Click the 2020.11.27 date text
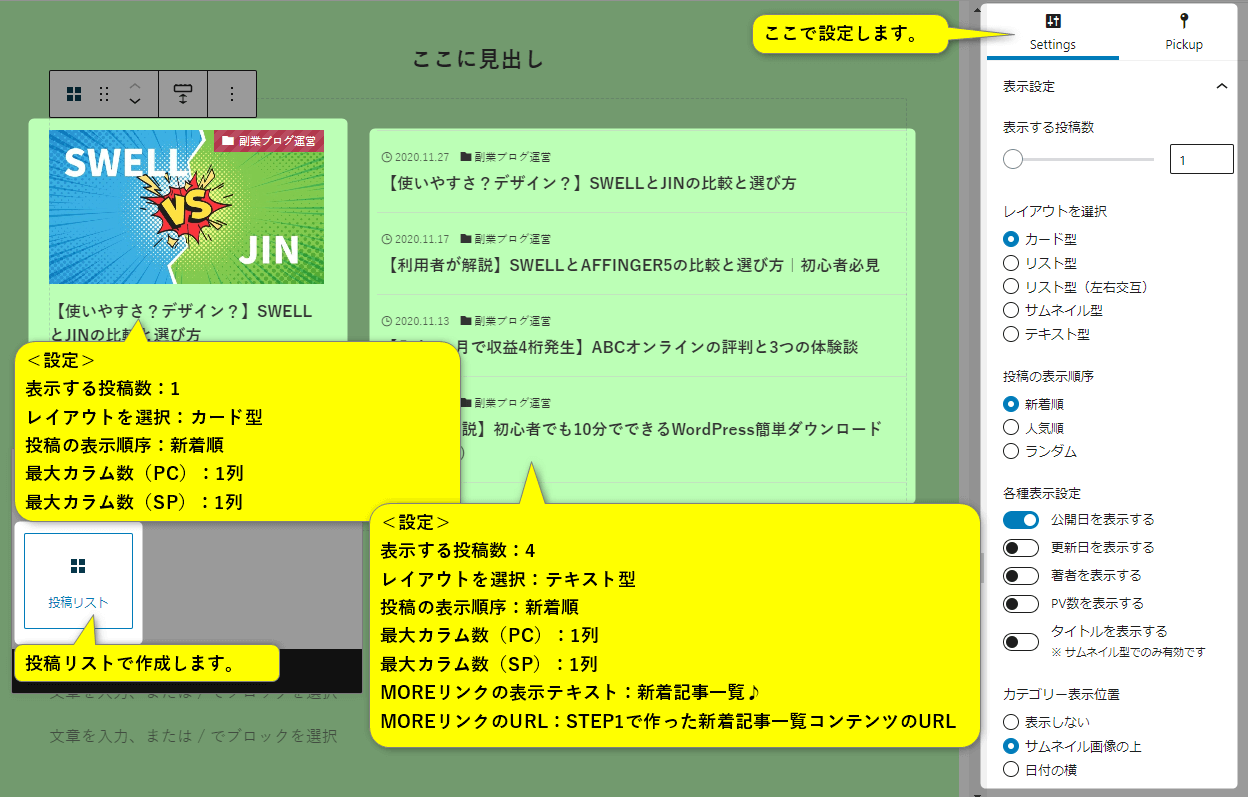Viewport: 1248px width, 797px height. 422,157
